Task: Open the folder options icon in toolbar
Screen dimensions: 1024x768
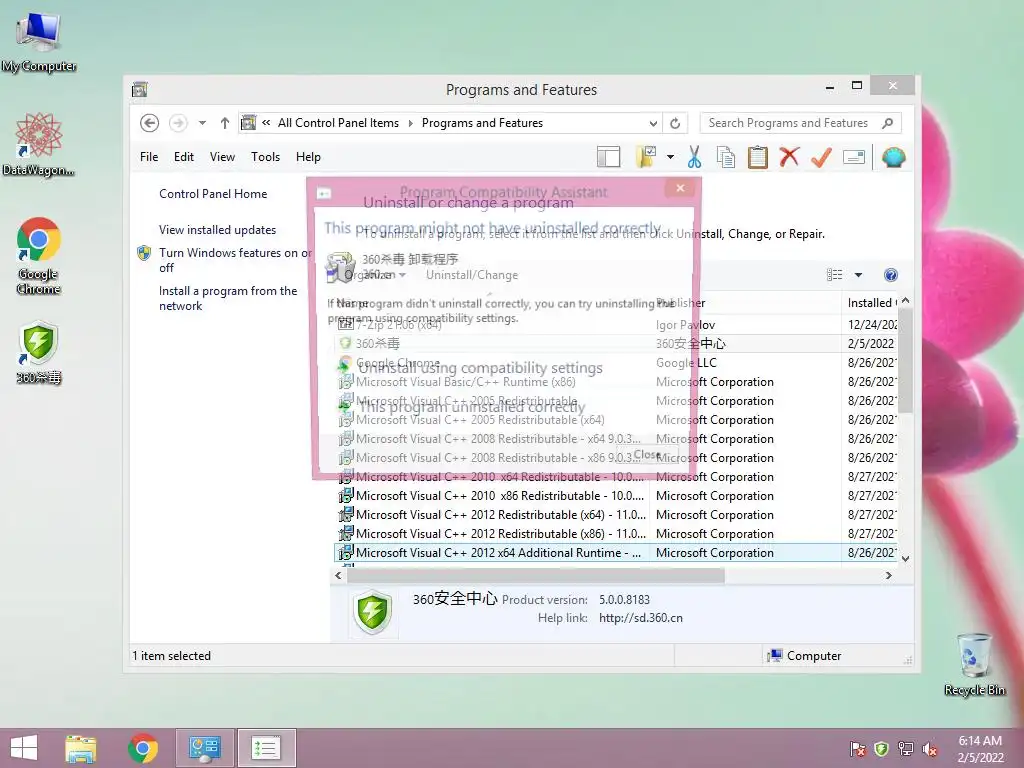Action: (646, 157)
